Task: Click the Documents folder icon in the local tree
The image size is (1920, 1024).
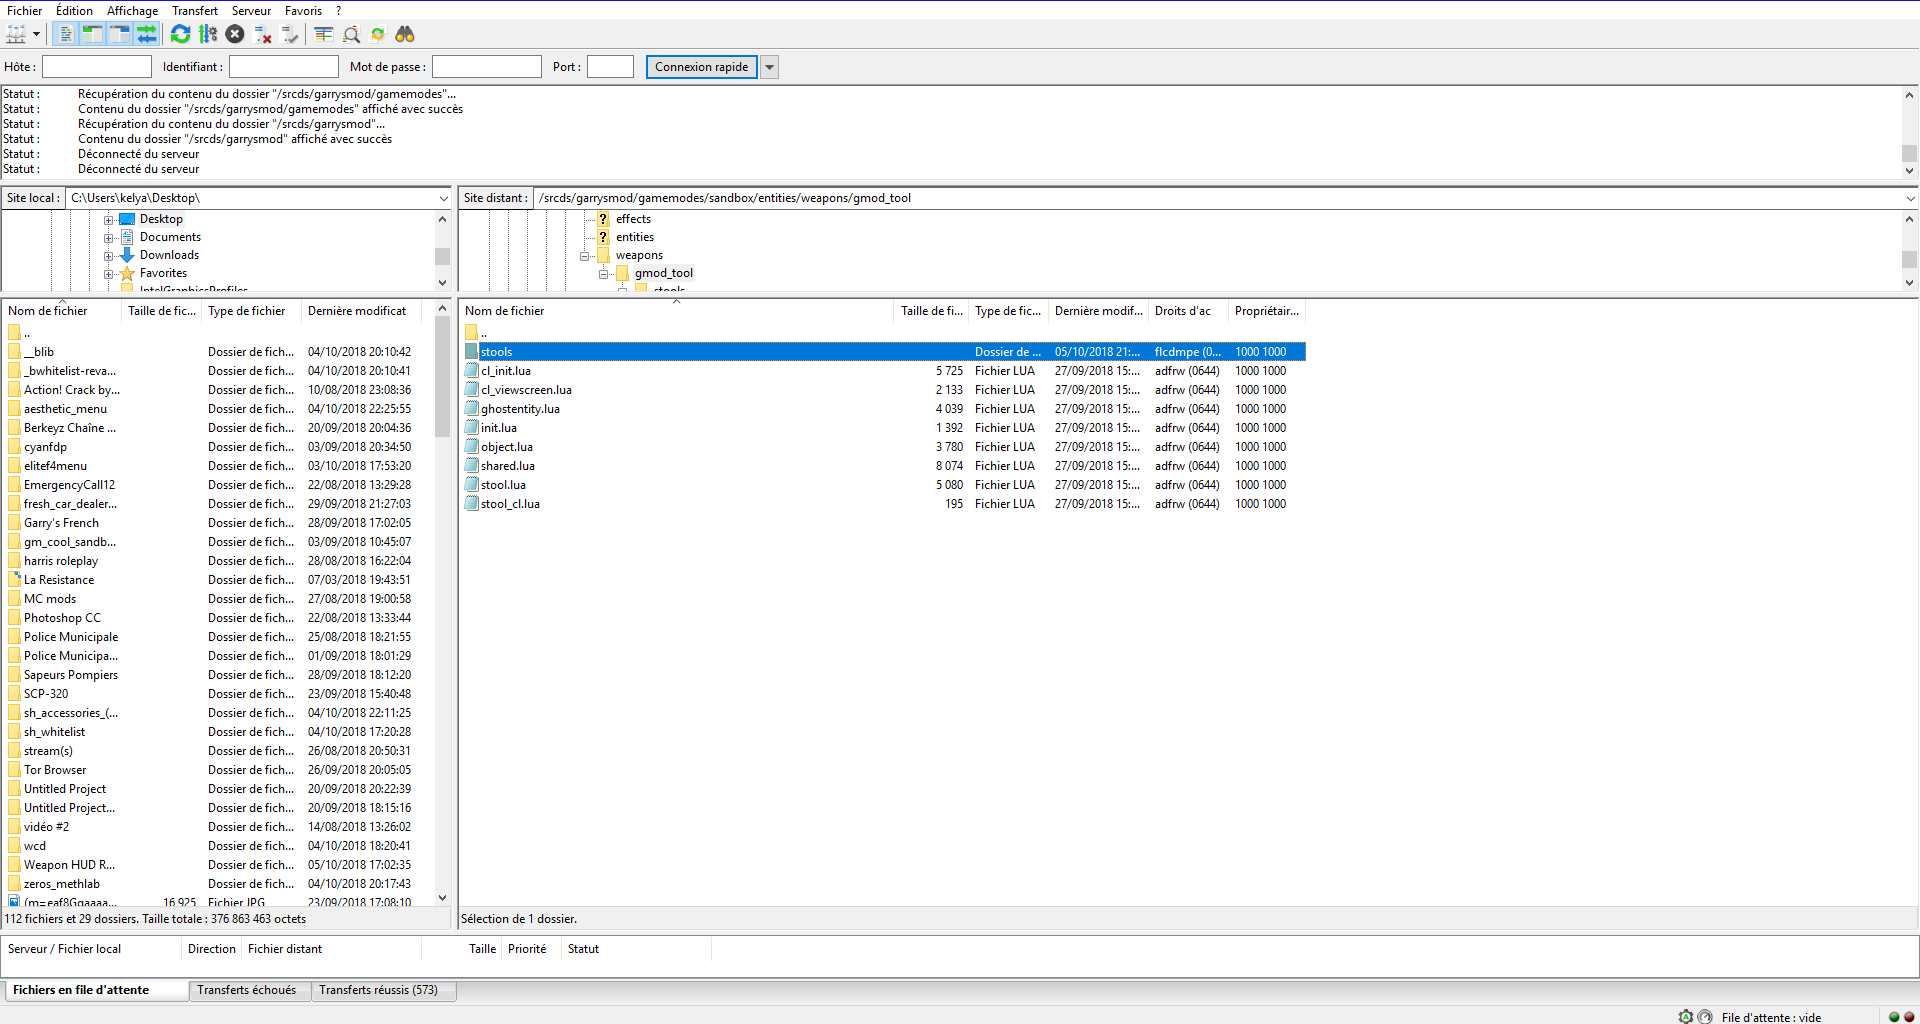Action: 127,237
